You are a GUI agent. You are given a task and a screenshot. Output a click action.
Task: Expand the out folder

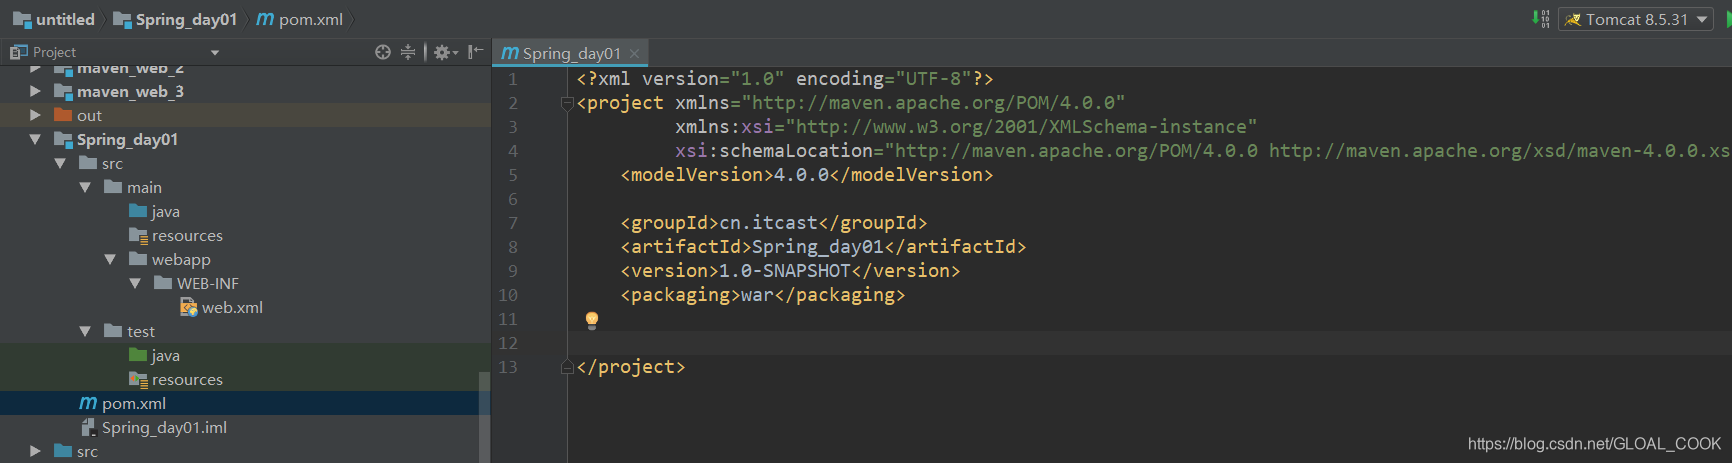click(x=35, y=115)
